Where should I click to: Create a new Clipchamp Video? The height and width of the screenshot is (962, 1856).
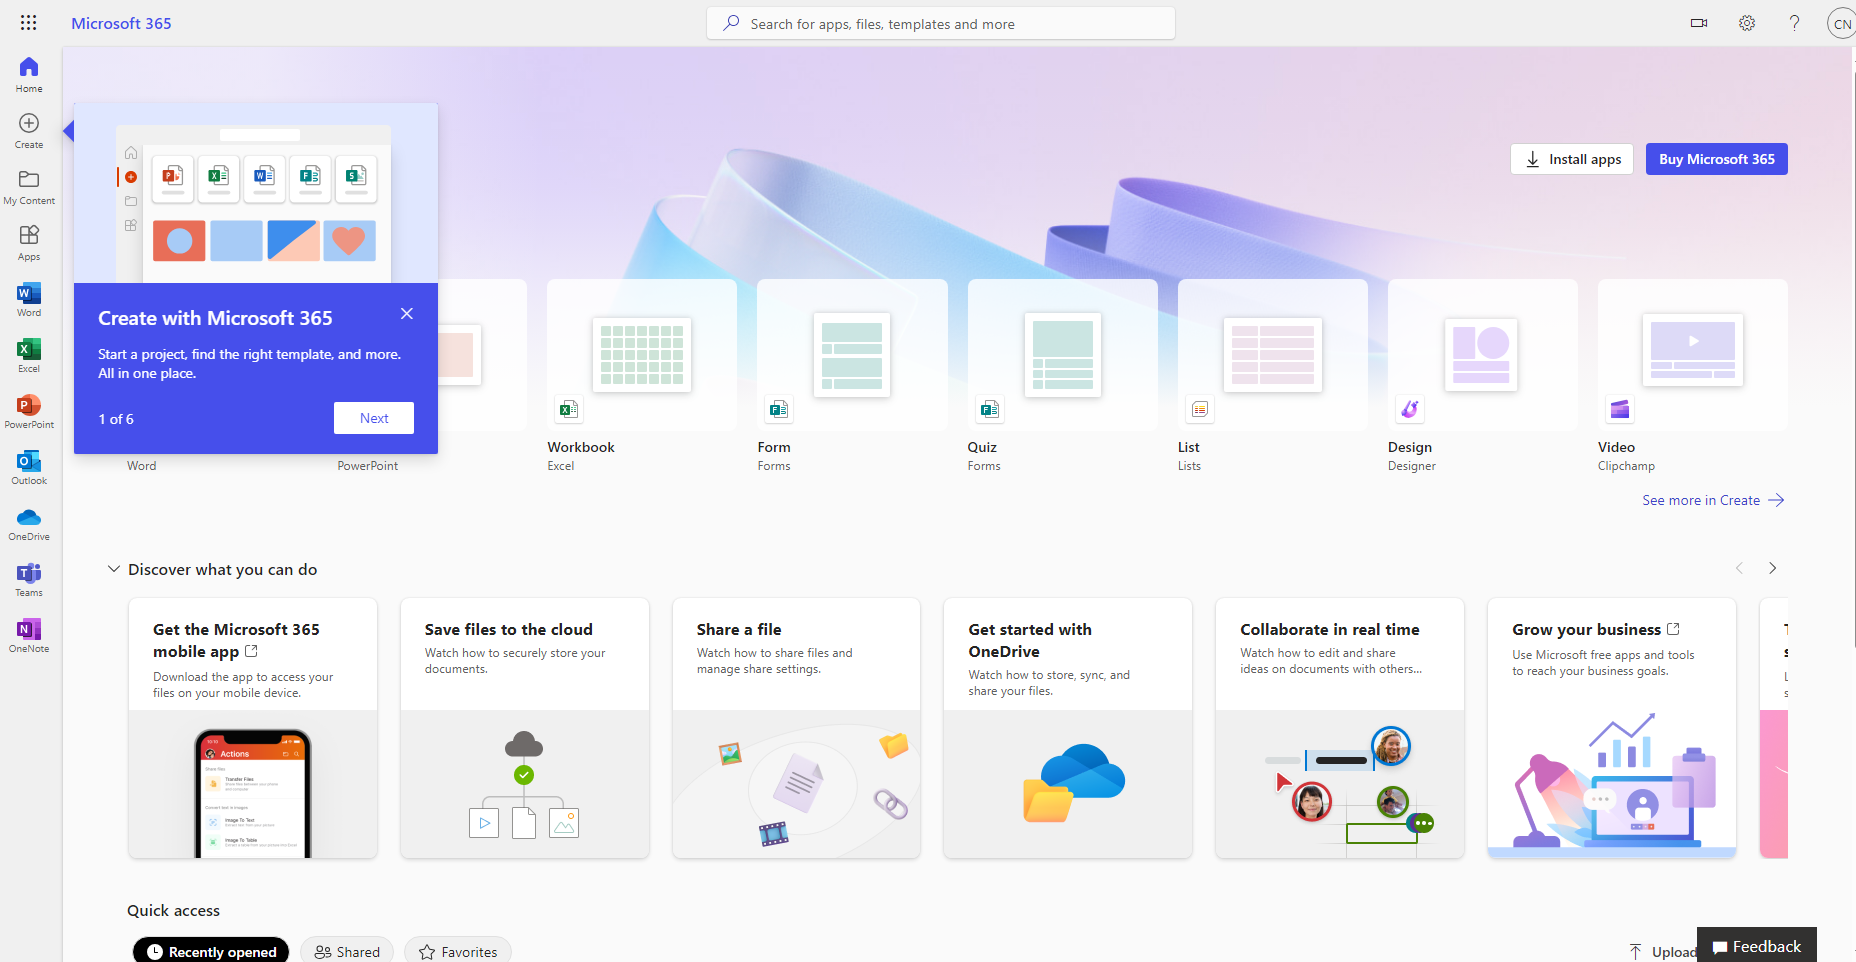1692,376
